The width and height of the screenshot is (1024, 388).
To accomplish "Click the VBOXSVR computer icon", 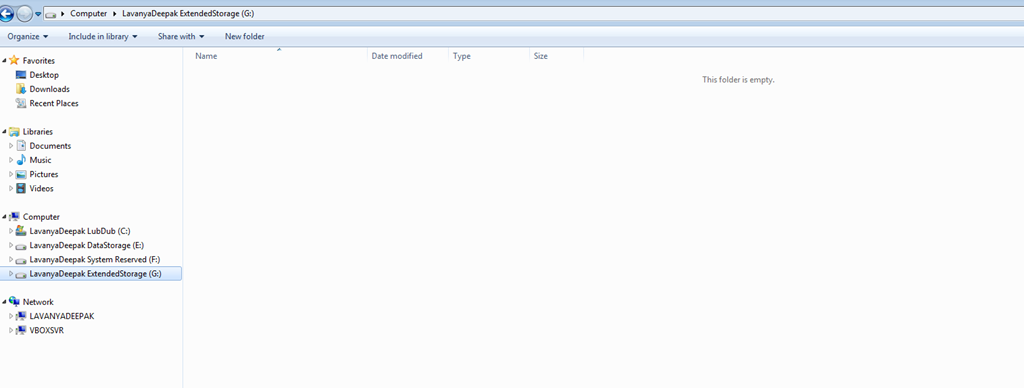I will [x=21, y=331].
